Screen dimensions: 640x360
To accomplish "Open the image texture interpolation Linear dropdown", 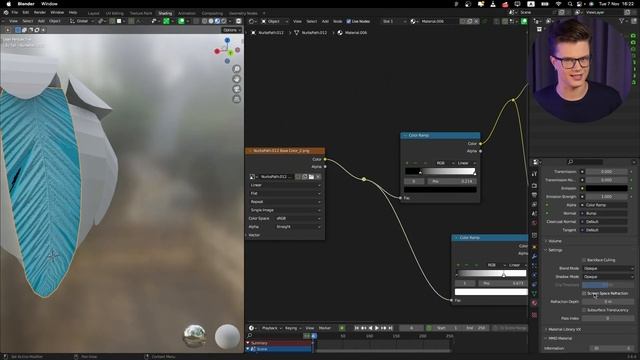I will pyautogui.click(x=284, y=185).
